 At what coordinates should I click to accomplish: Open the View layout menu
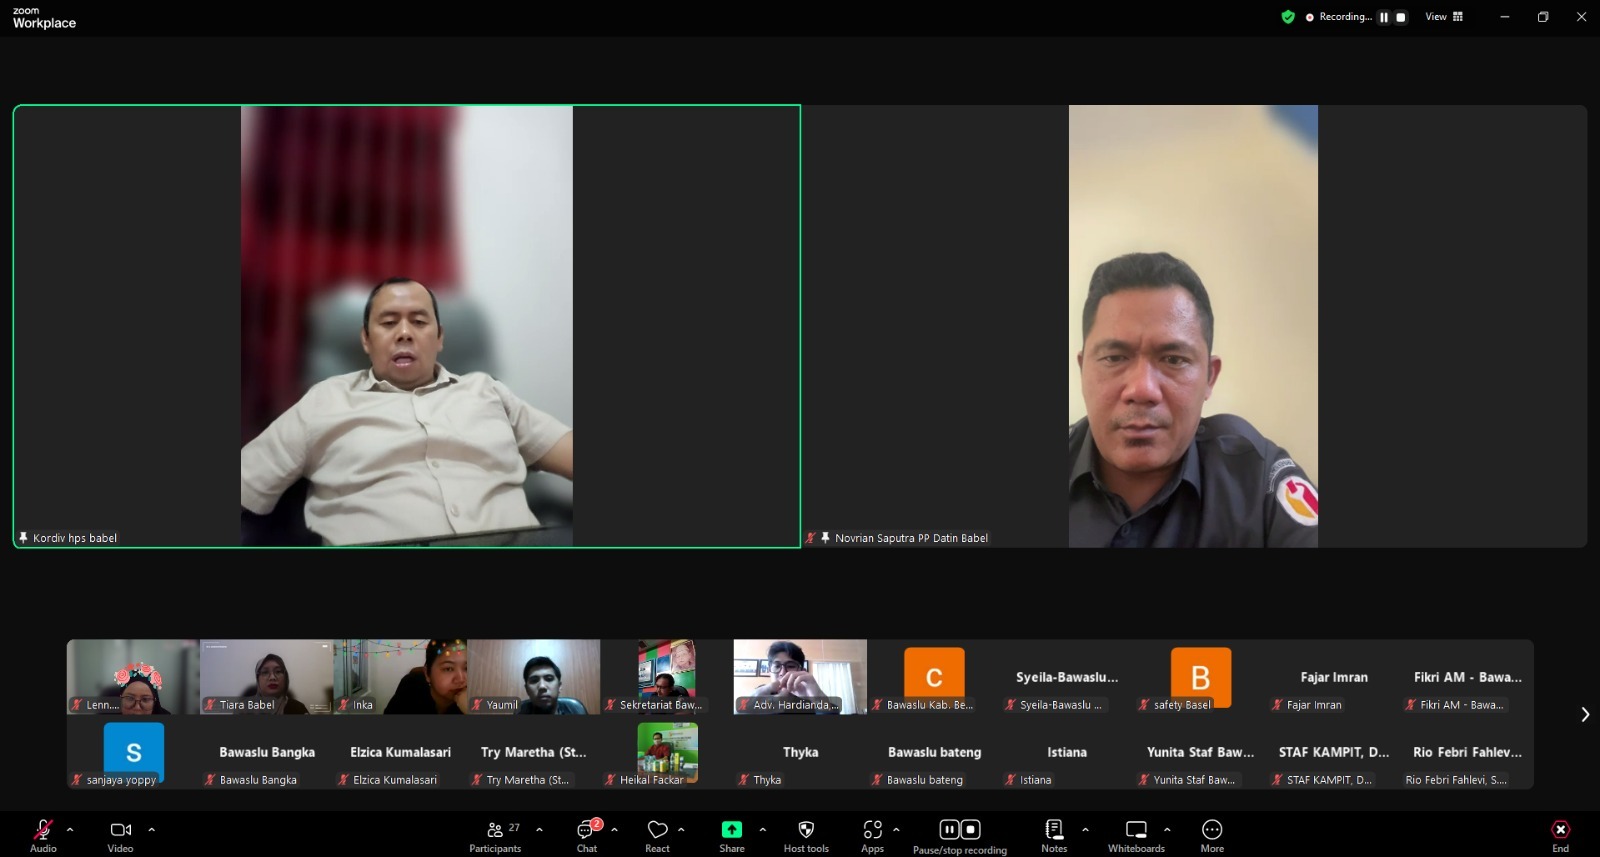coord(1443,17)
